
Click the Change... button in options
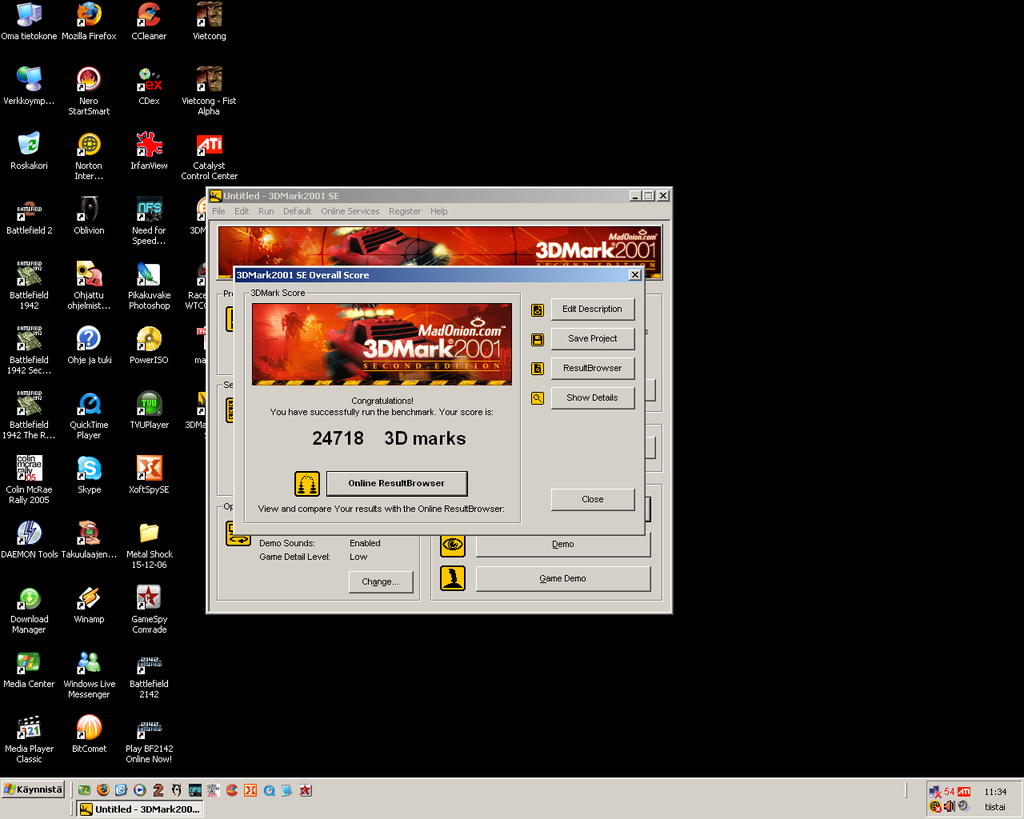[x=380, y=582]
